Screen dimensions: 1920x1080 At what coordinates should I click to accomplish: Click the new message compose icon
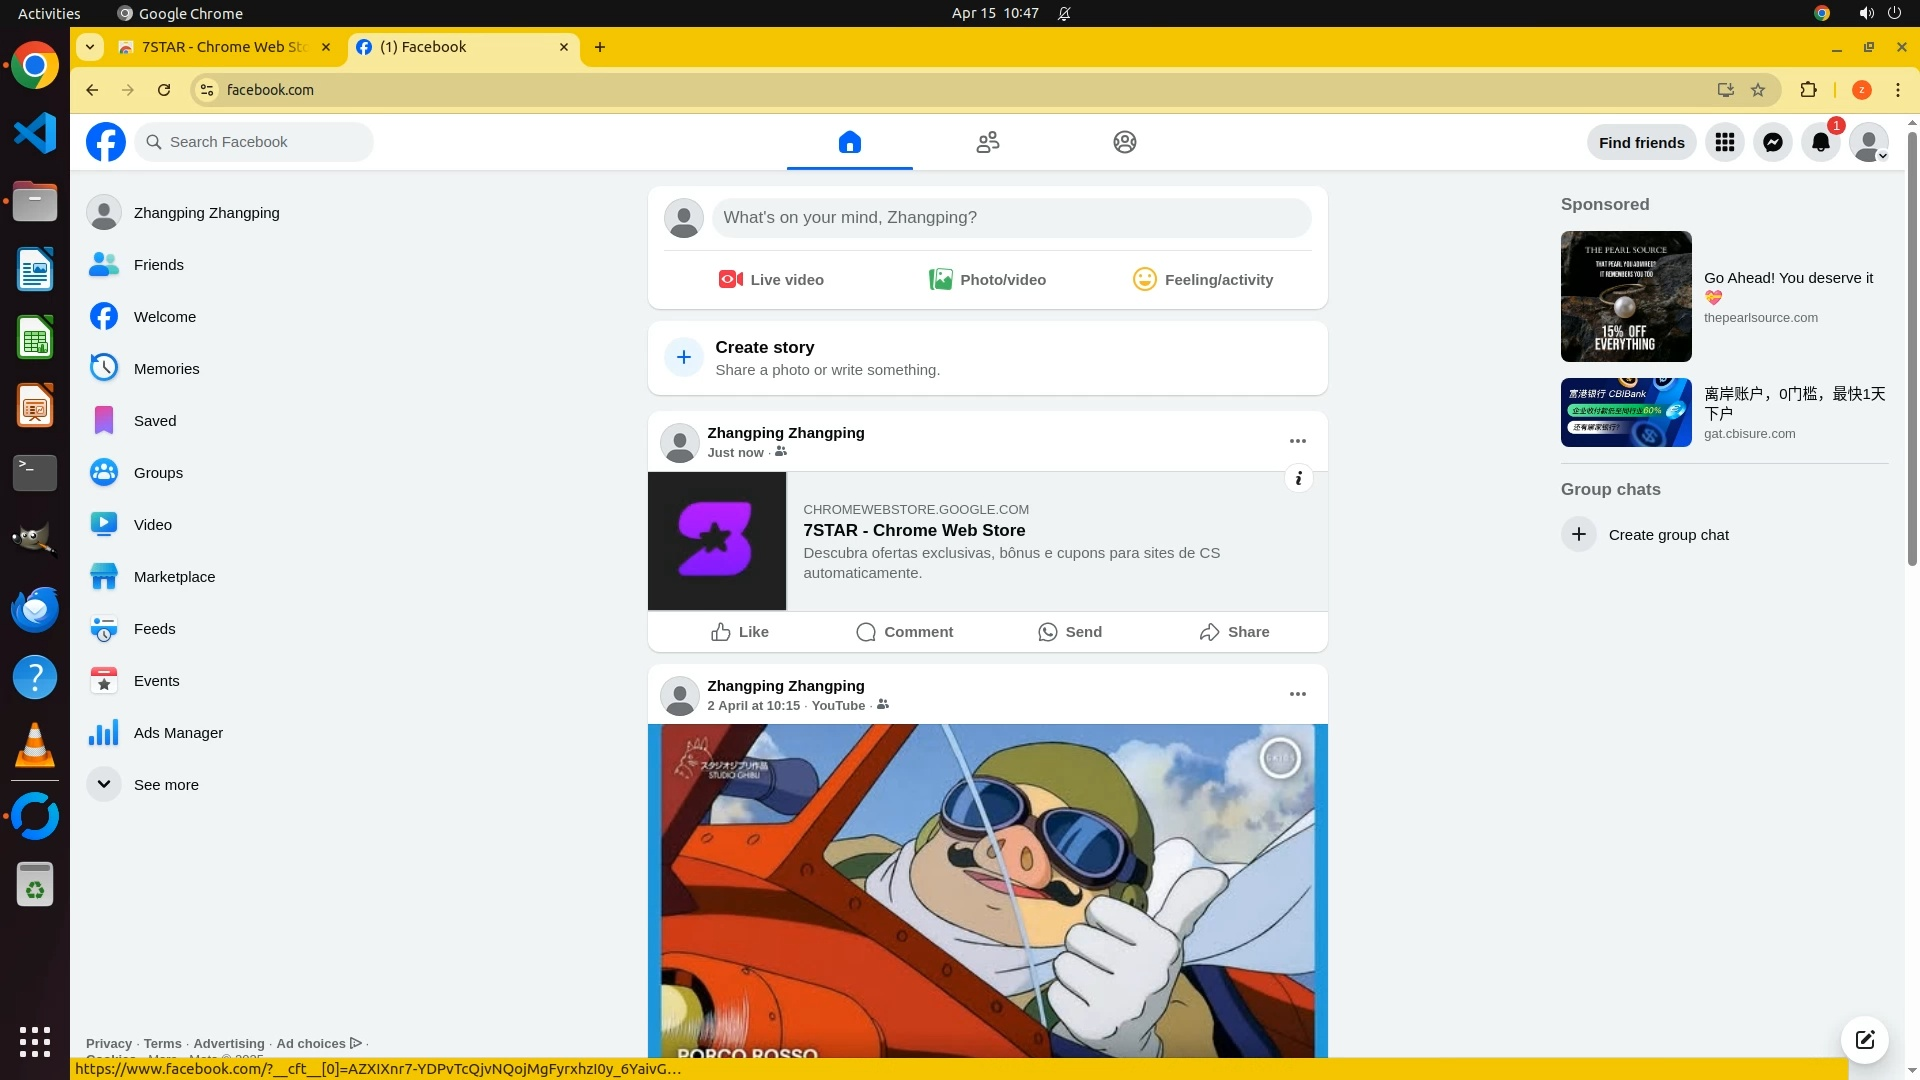click(1864, 1039)
